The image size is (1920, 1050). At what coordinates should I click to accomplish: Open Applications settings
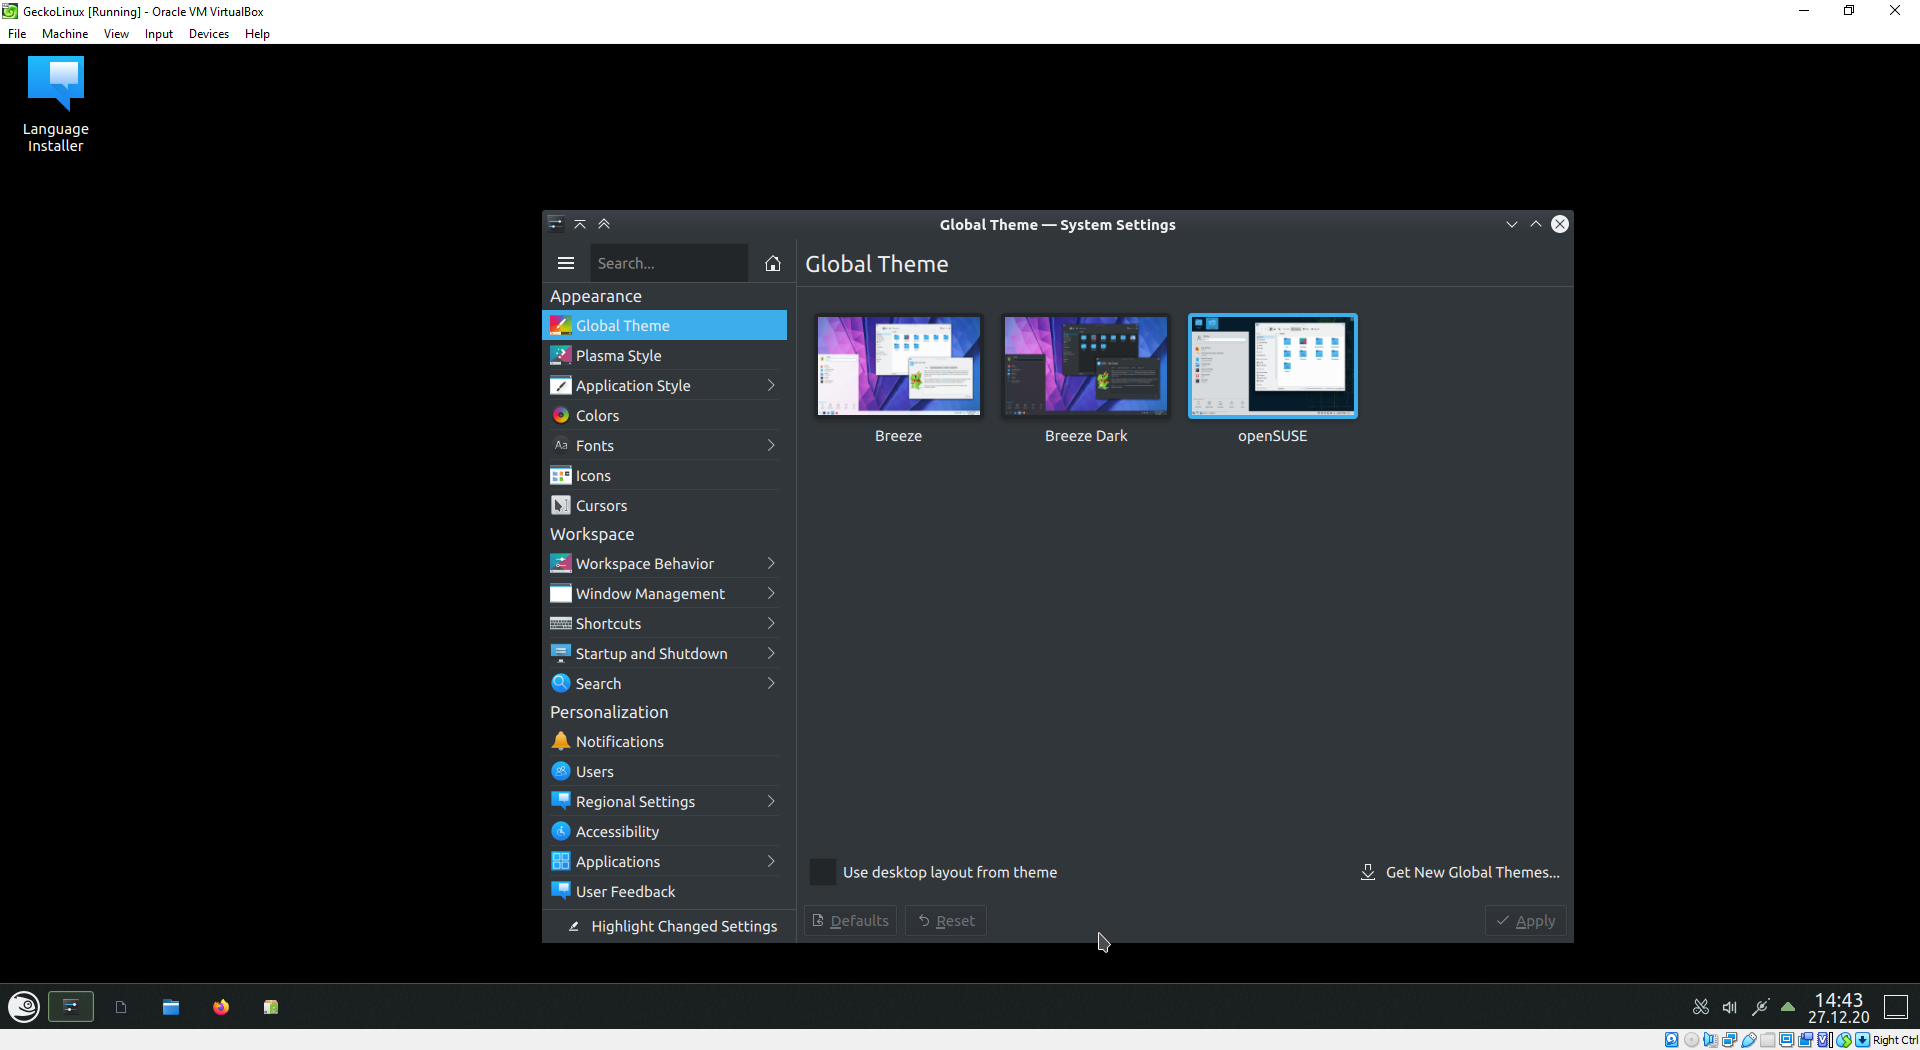[x=664, y=861]
